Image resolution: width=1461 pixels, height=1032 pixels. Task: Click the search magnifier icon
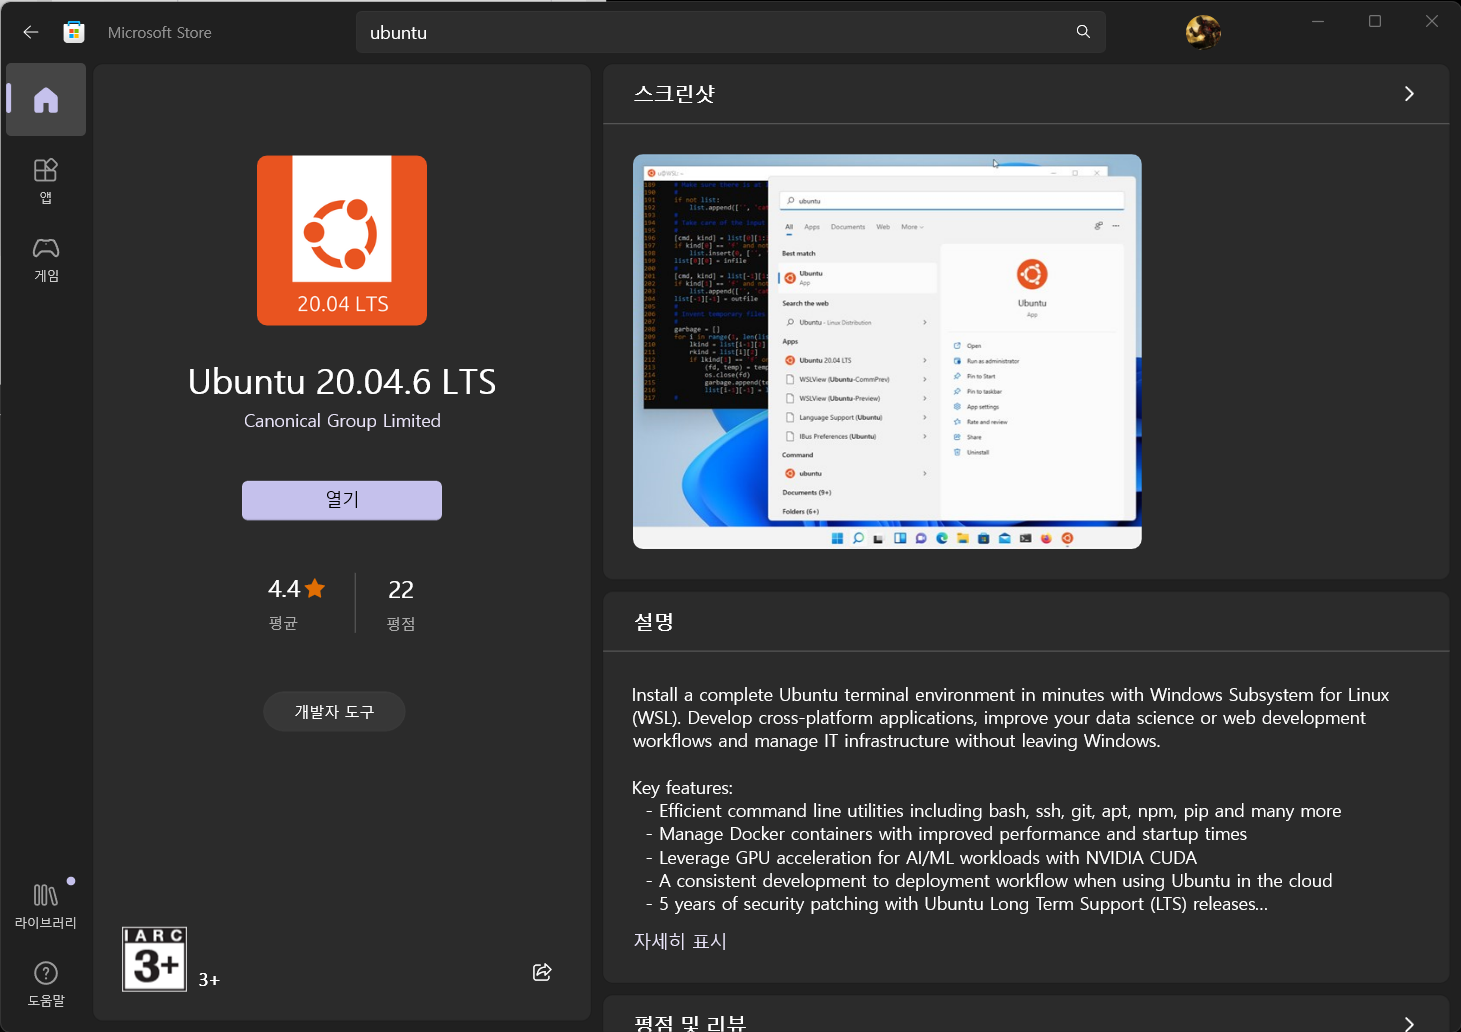[x=1083, y=32]
